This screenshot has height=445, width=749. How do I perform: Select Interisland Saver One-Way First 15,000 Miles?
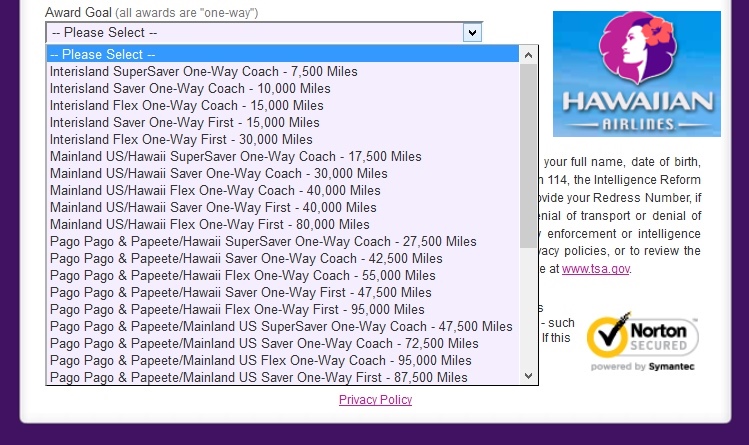283,122
